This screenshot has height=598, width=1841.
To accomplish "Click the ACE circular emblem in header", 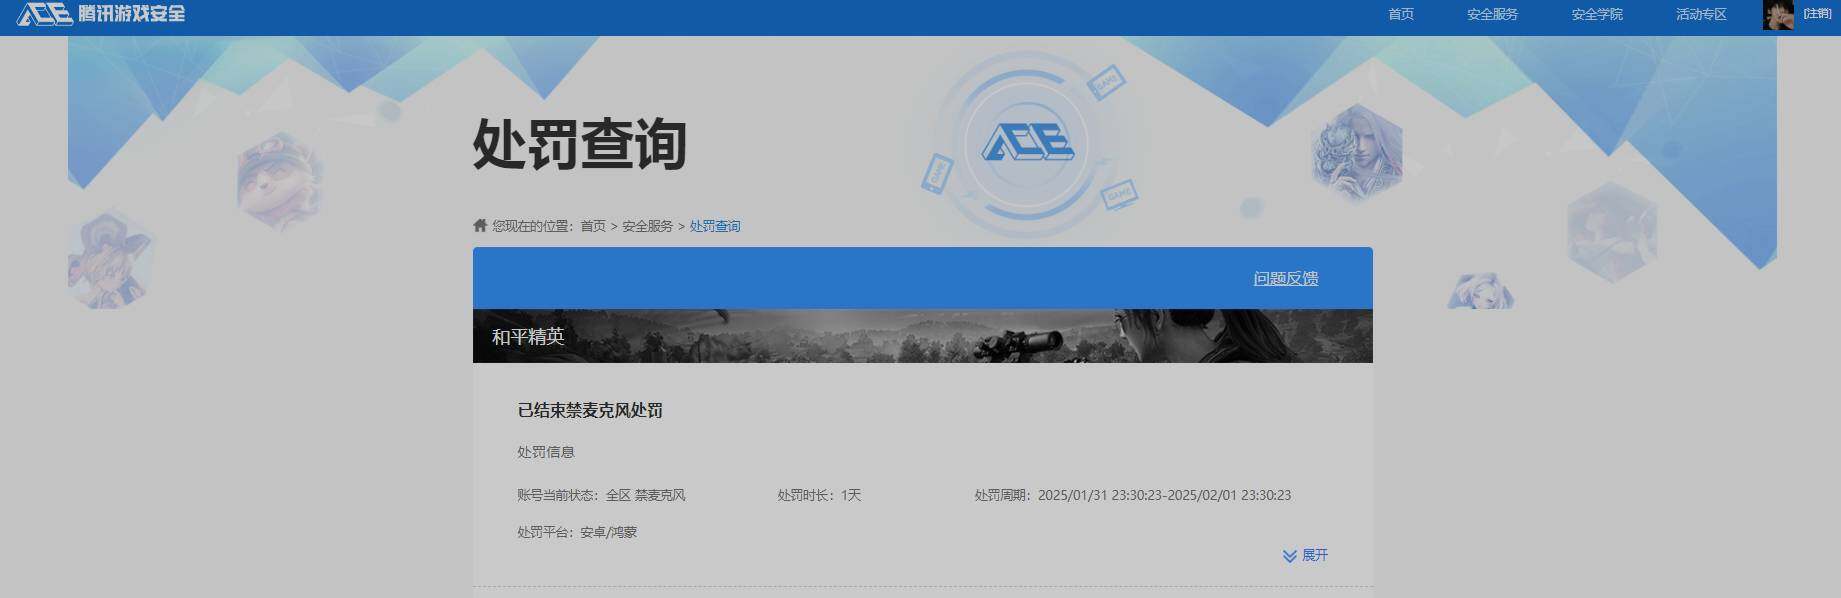I will (1026, 146).
